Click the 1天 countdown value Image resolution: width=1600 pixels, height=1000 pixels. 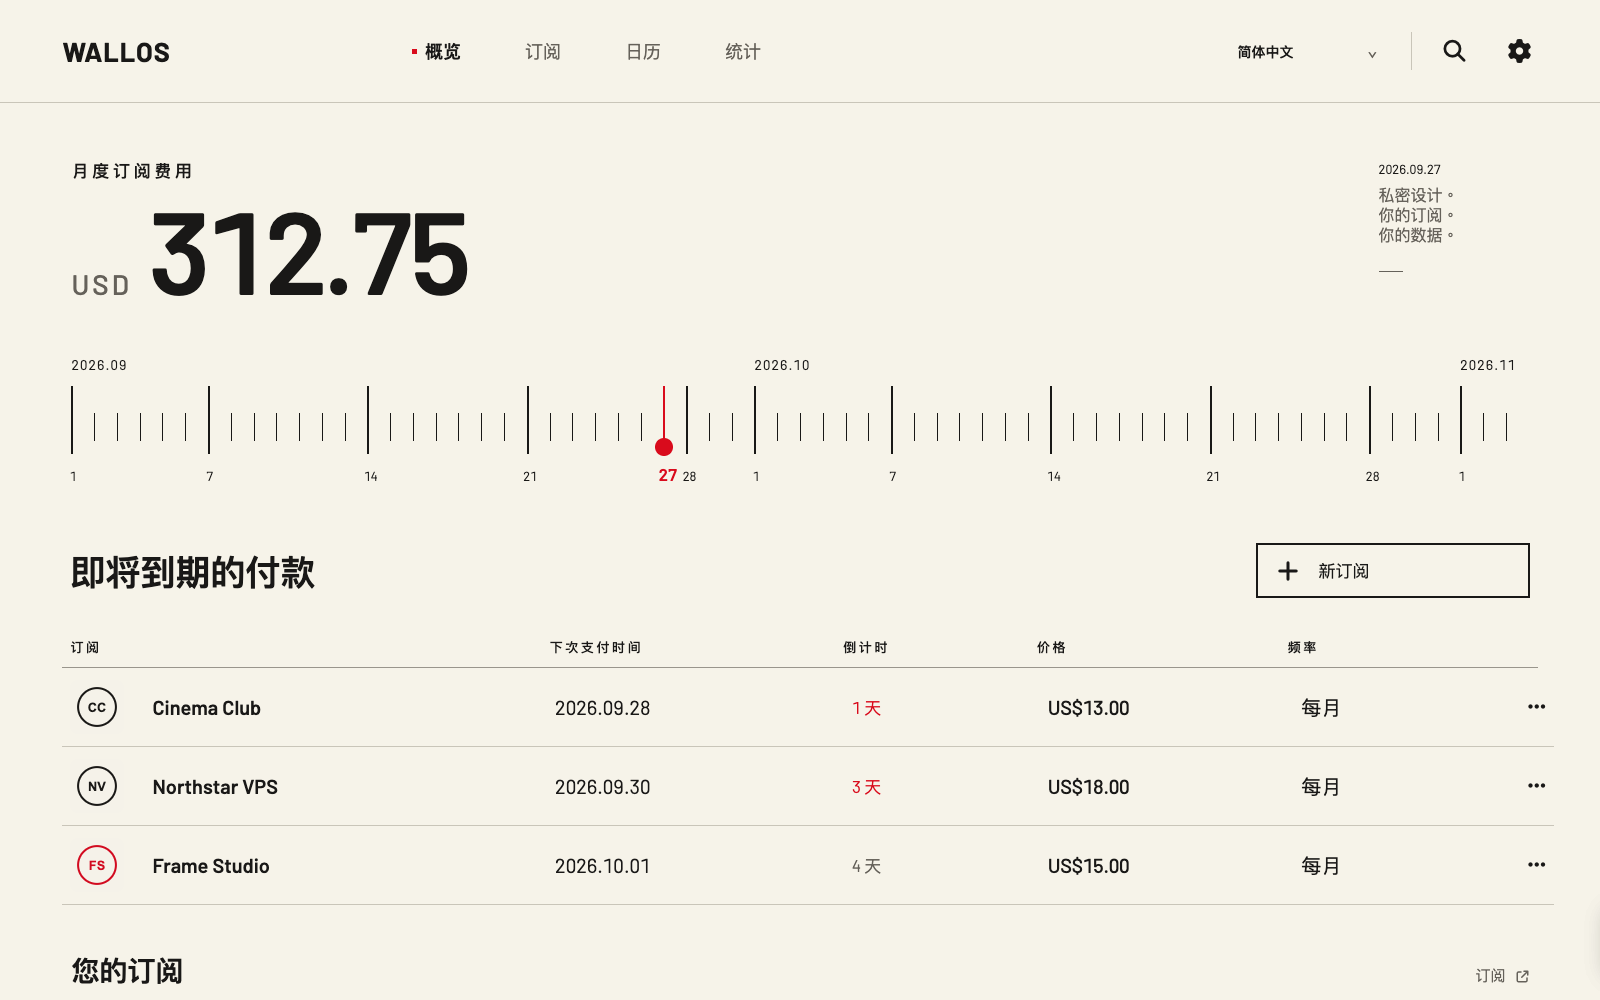[x=866, y=708]
